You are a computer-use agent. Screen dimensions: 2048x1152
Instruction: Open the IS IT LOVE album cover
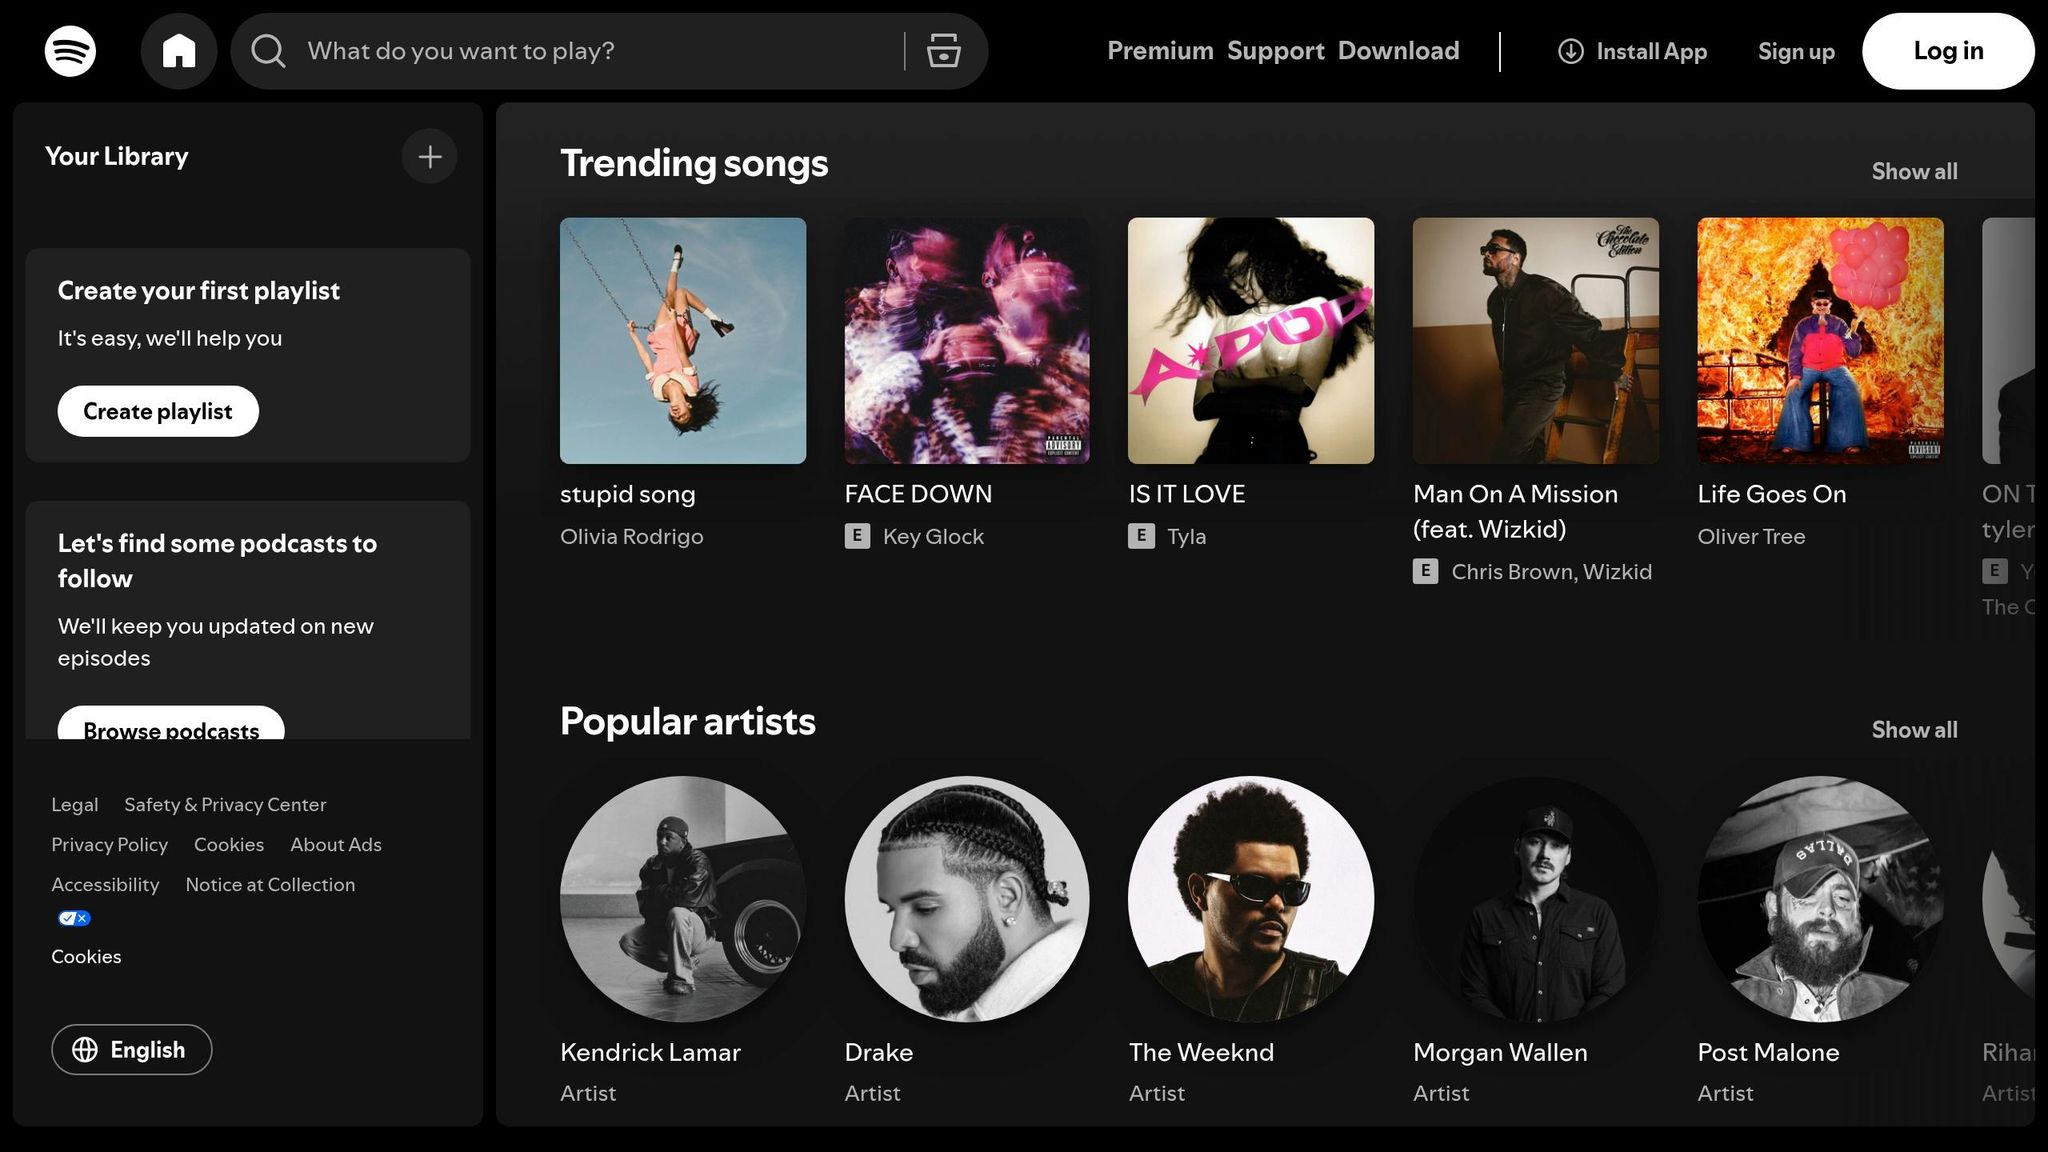(x=1251, y=341)
